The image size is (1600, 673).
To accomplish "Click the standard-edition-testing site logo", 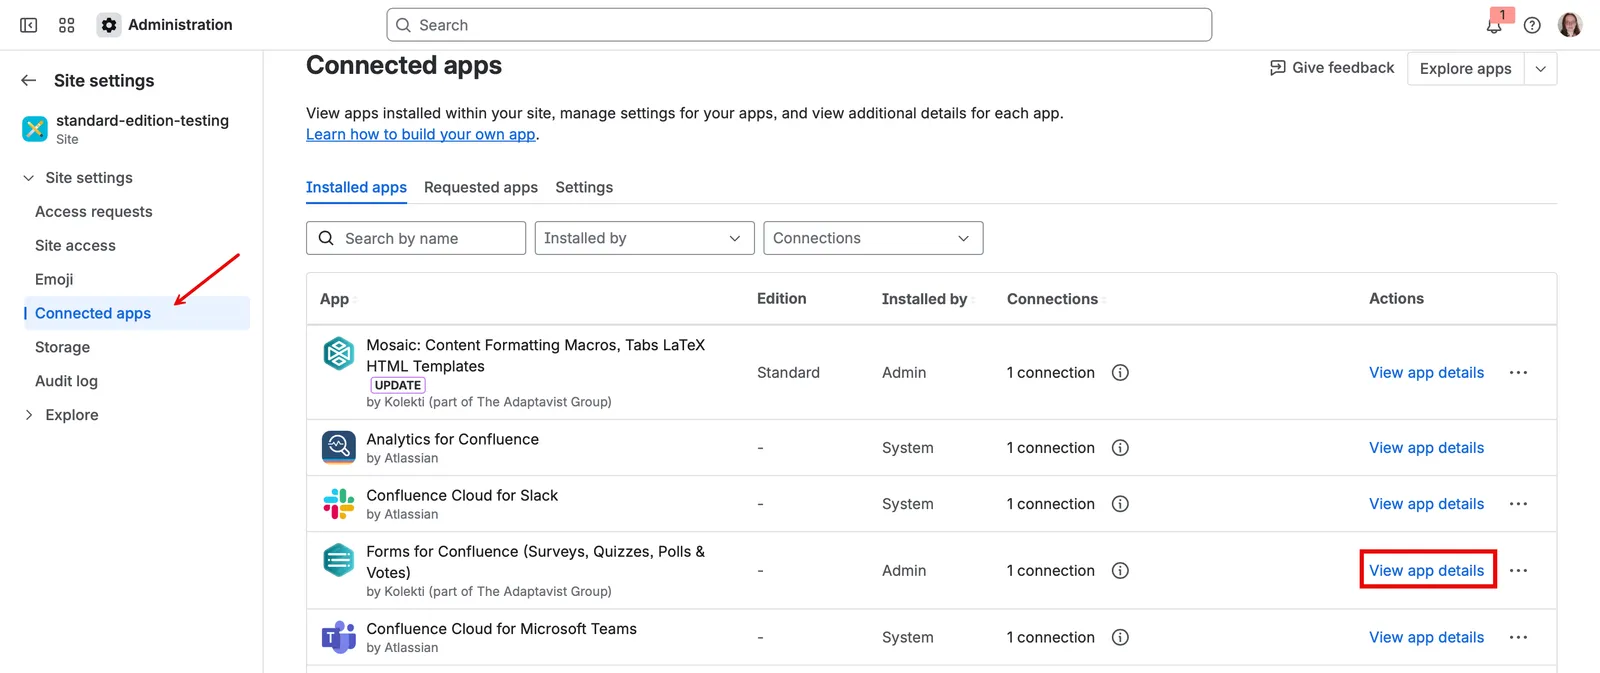I will coord(35,128).
